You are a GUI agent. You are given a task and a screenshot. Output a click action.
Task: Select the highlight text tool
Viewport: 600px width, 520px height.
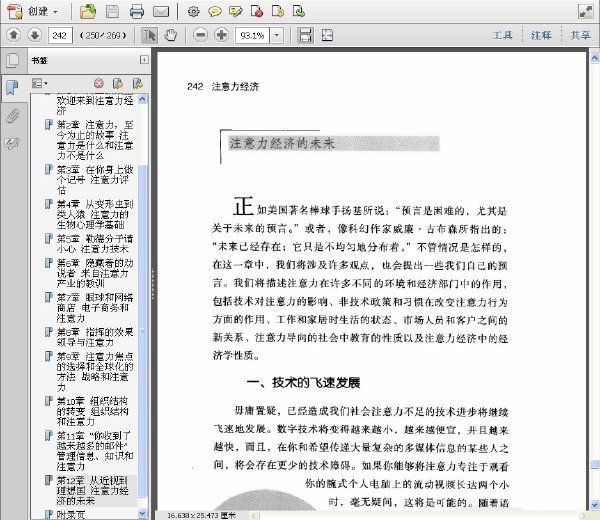point(235,11)
